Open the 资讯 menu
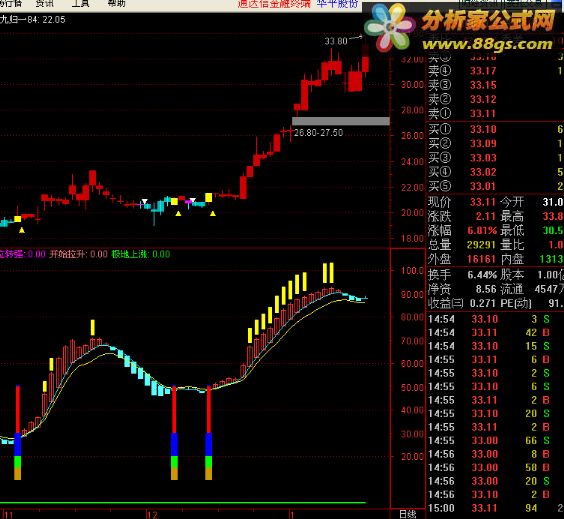 45,4
